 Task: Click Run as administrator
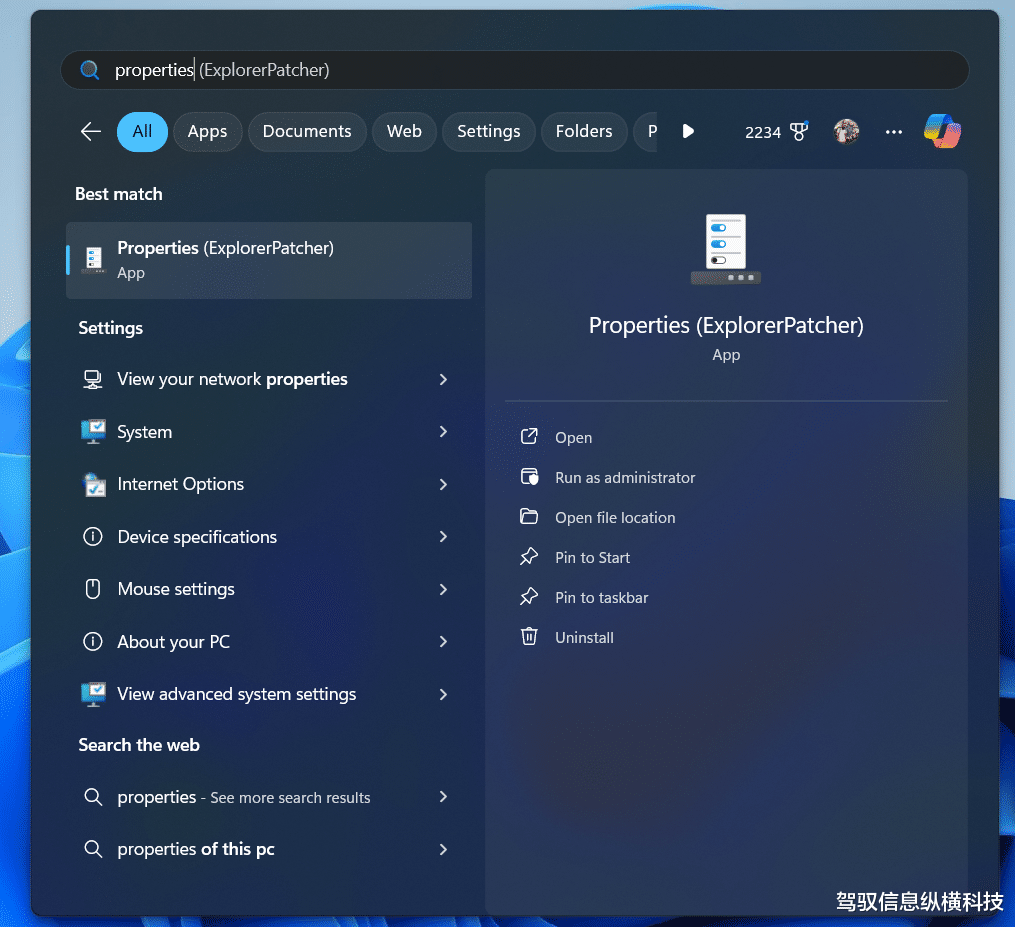click(x=625, y=478)
